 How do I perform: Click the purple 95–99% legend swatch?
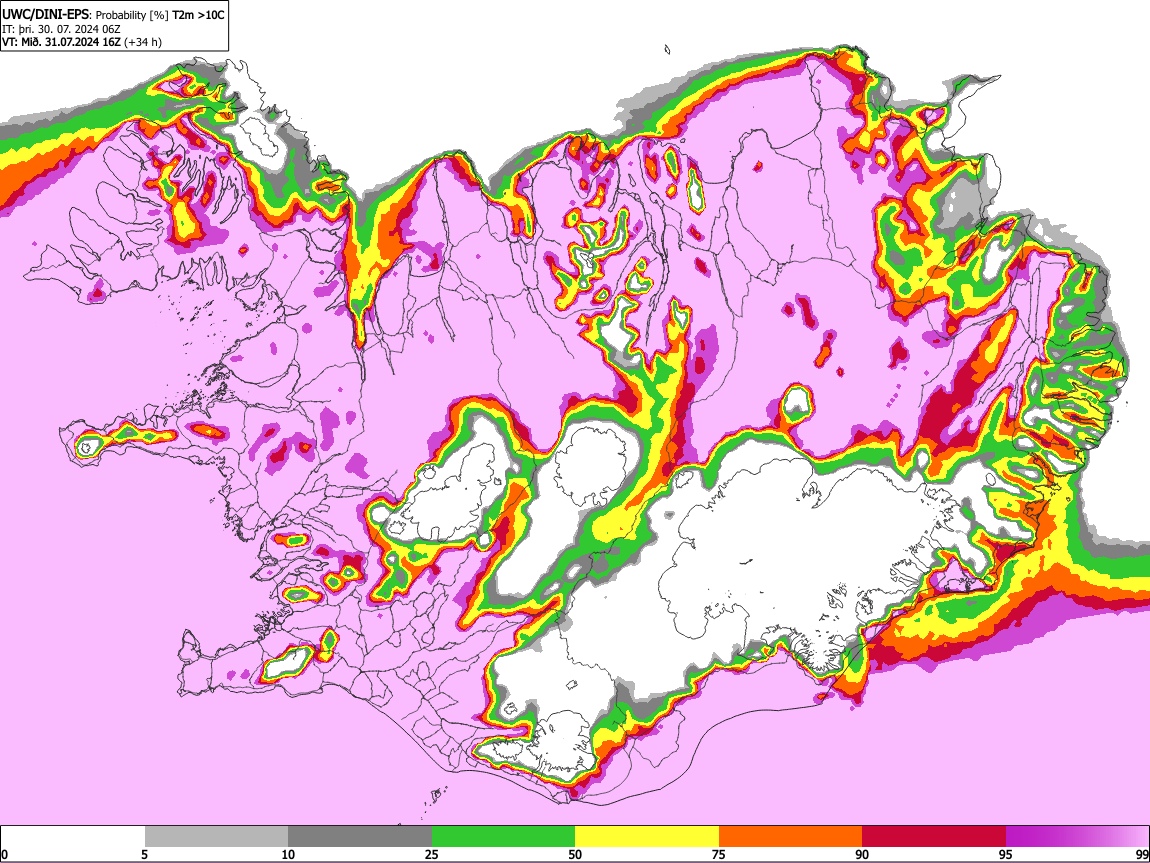tap(1077, 836)
